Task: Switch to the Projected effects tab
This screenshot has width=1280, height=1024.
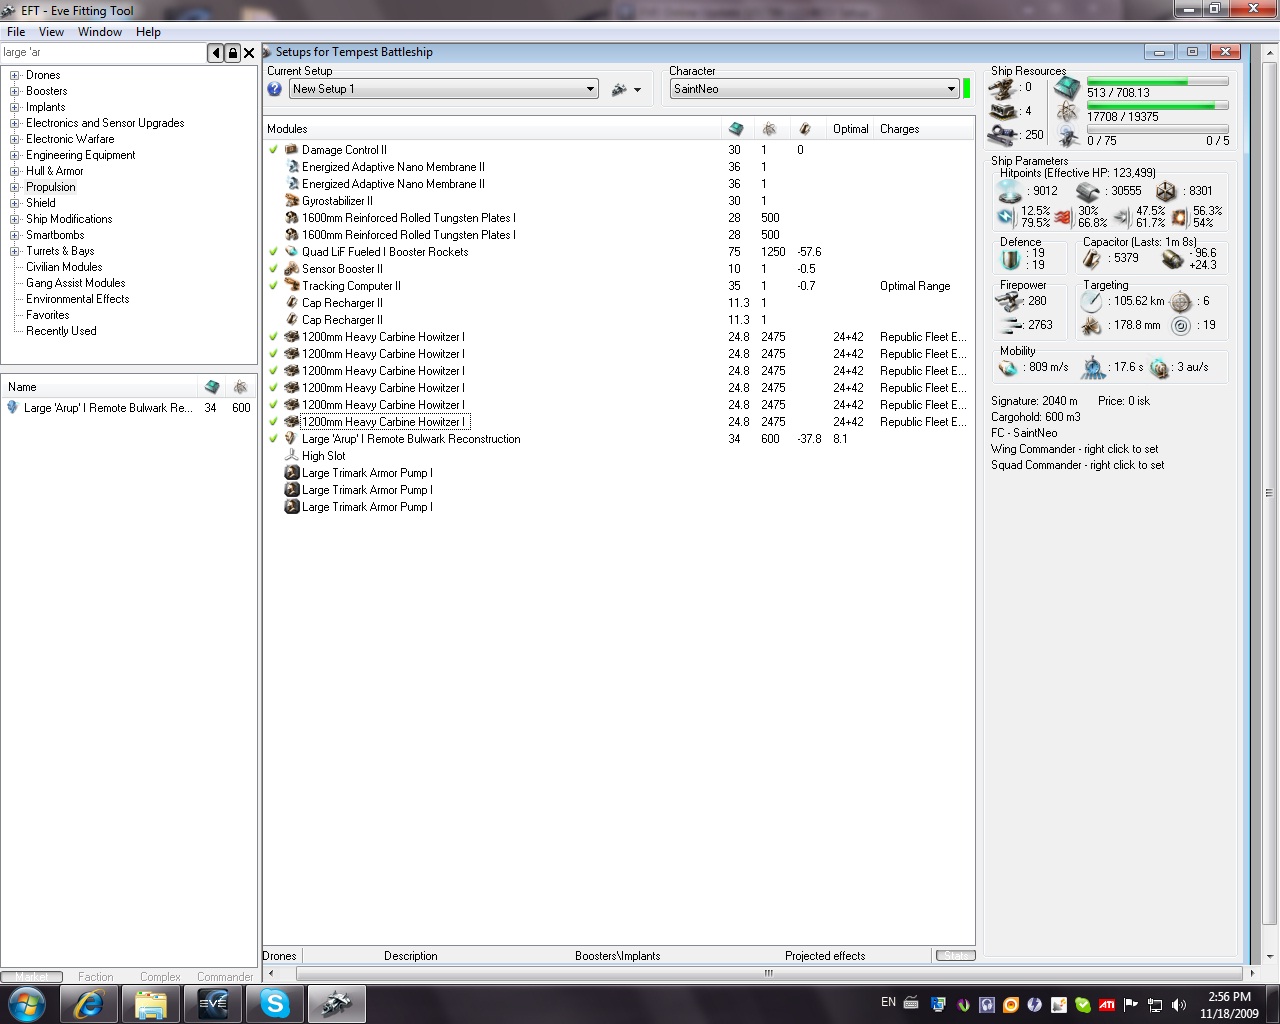Action: tap(825, 956)
